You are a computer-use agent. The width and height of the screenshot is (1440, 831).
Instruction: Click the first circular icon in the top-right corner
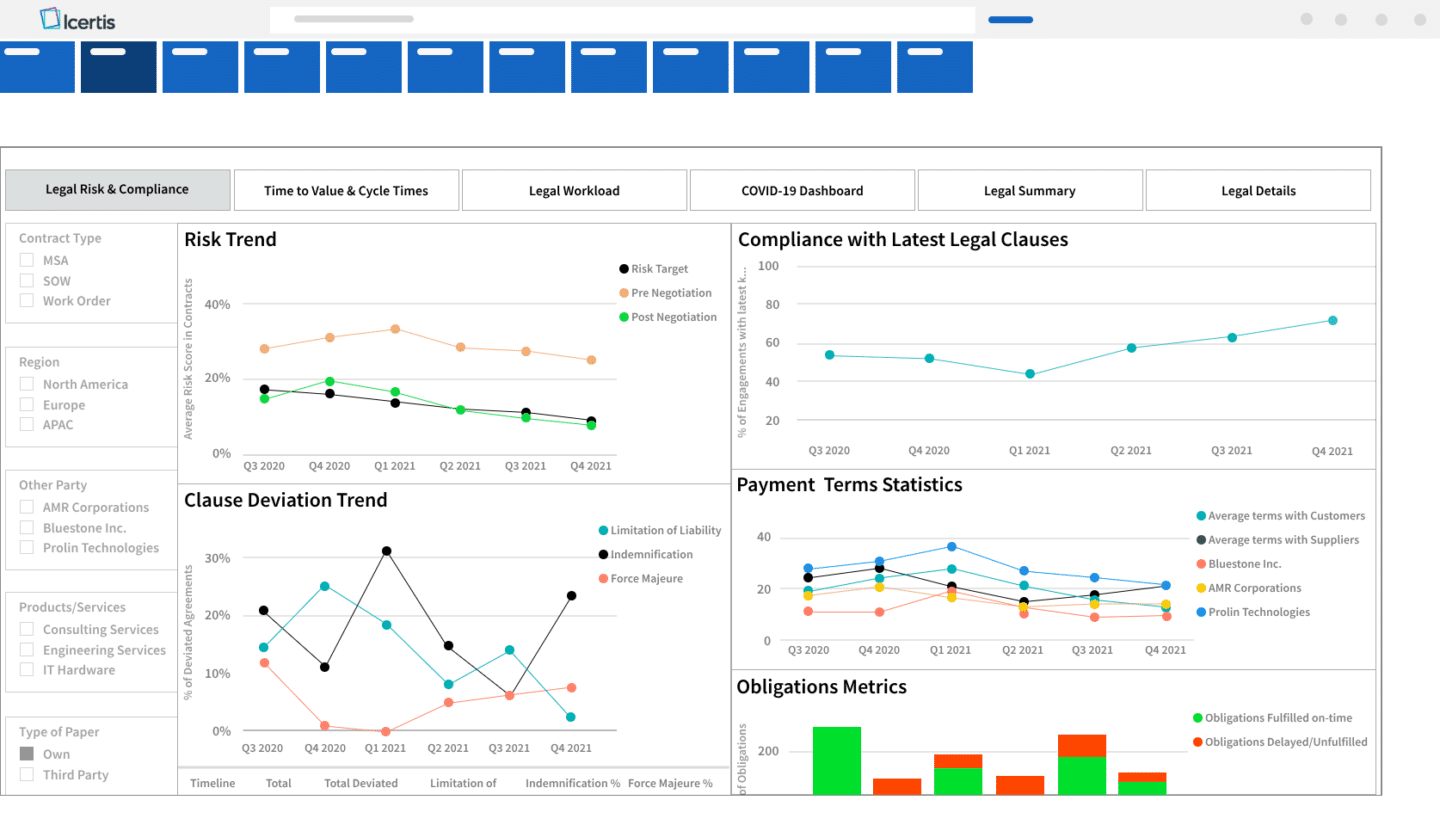pos(1306,19)
